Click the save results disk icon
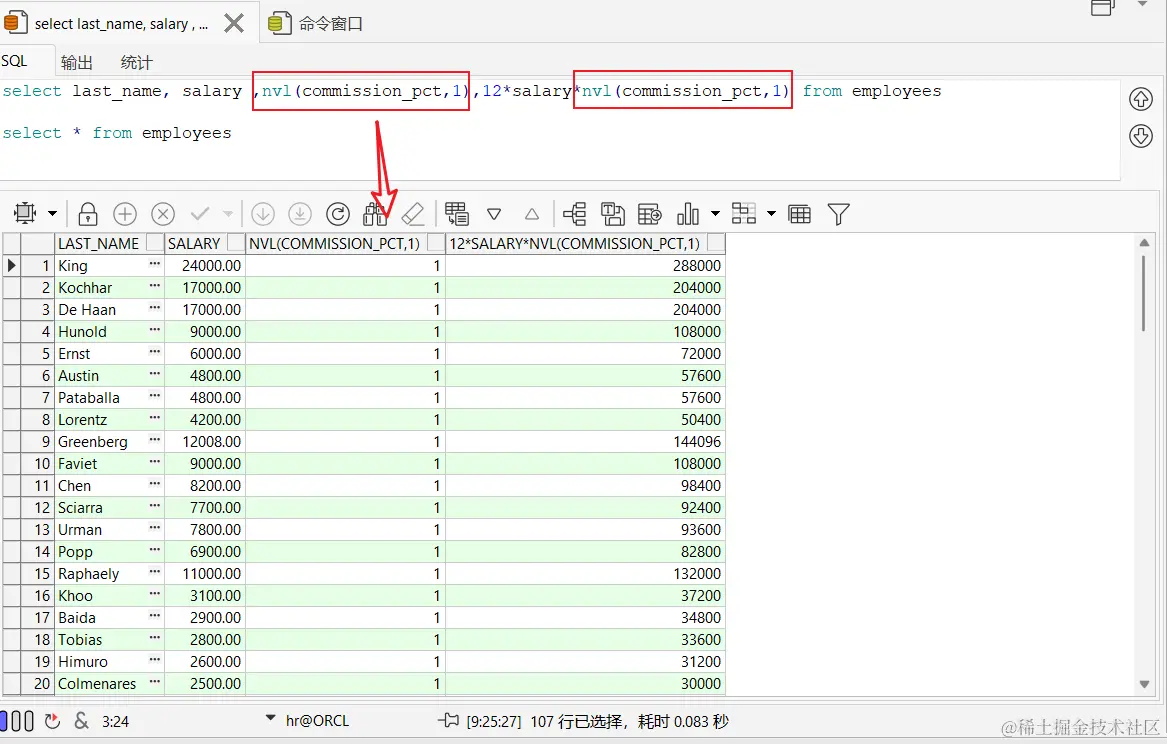This screenshot has height=744, width=1167. click(612, 214)
